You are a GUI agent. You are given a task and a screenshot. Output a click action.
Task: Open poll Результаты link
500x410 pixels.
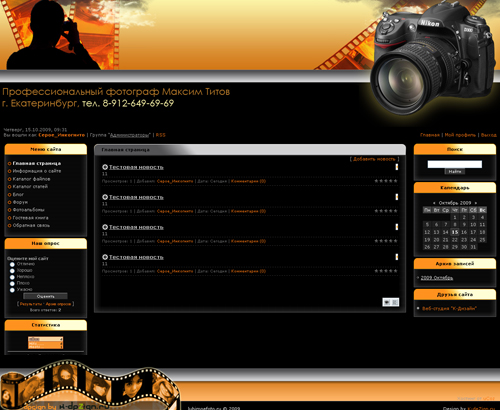pos(31,304)
